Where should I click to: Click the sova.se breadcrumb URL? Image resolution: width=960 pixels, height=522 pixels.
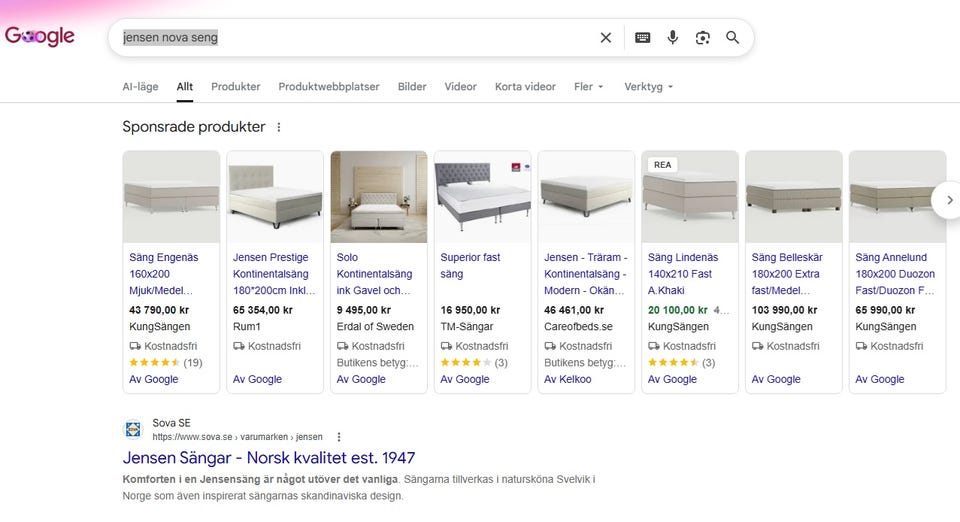click(x=238, y=437)
